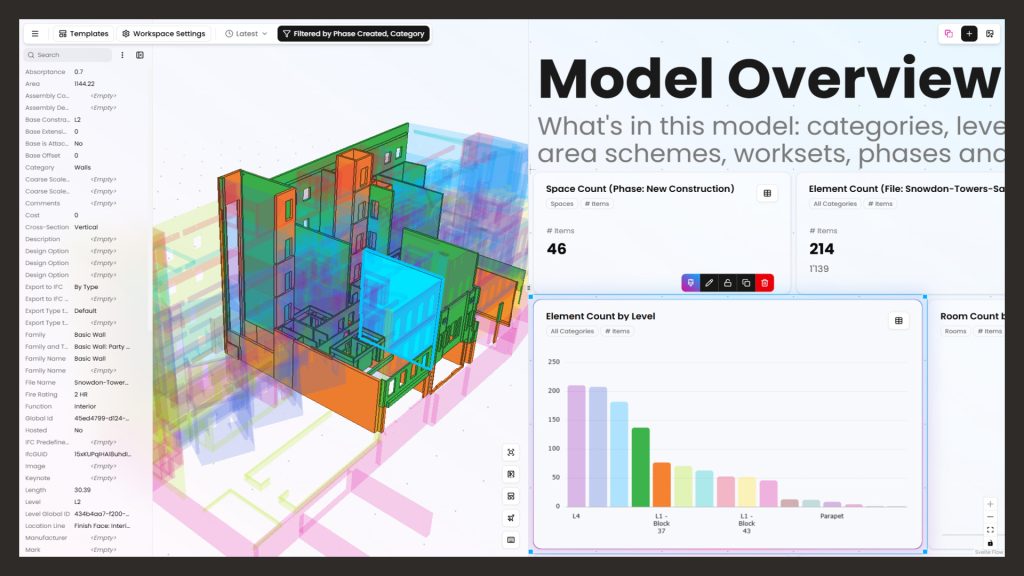
Task: Click the third viewer tool icon in the stack
Action: 511,496
